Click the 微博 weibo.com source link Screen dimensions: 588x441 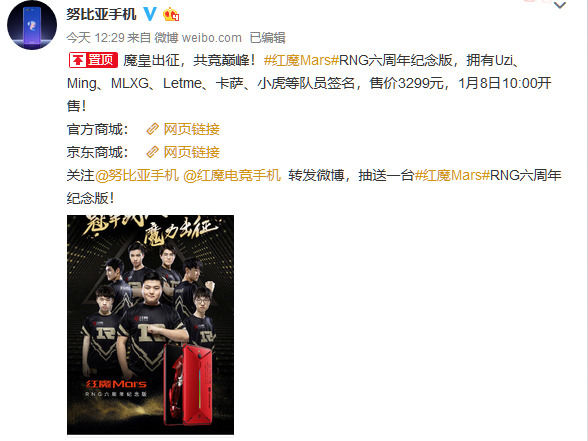[x=198, y=38]
